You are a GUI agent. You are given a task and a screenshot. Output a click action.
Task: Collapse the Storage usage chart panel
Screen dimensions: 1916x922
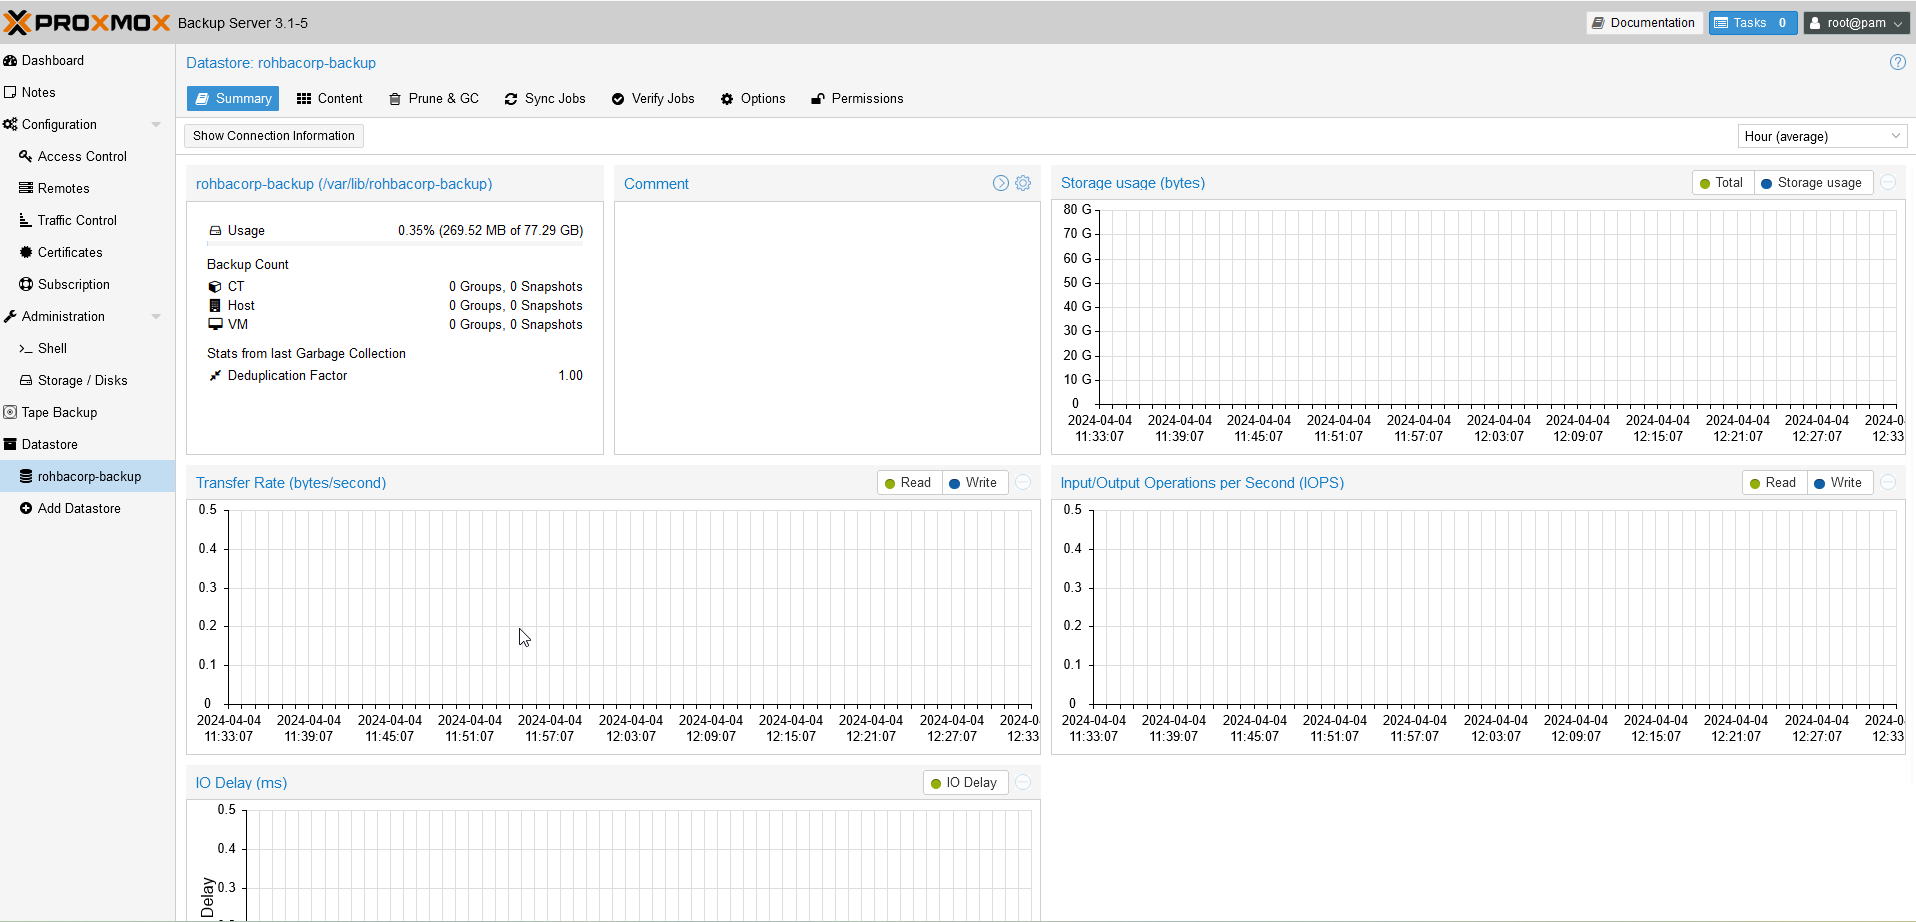coord(1888,182)
